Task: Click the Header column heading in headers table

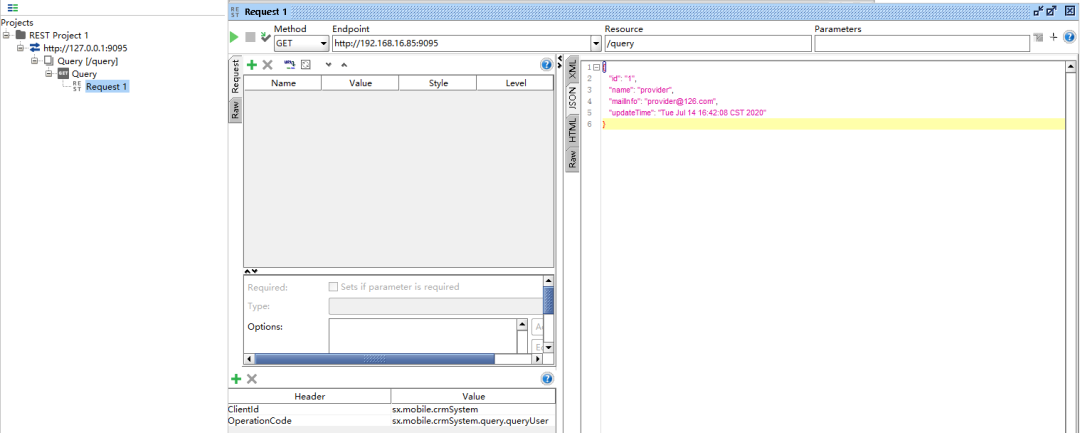Action: click(x=309, y=397)
